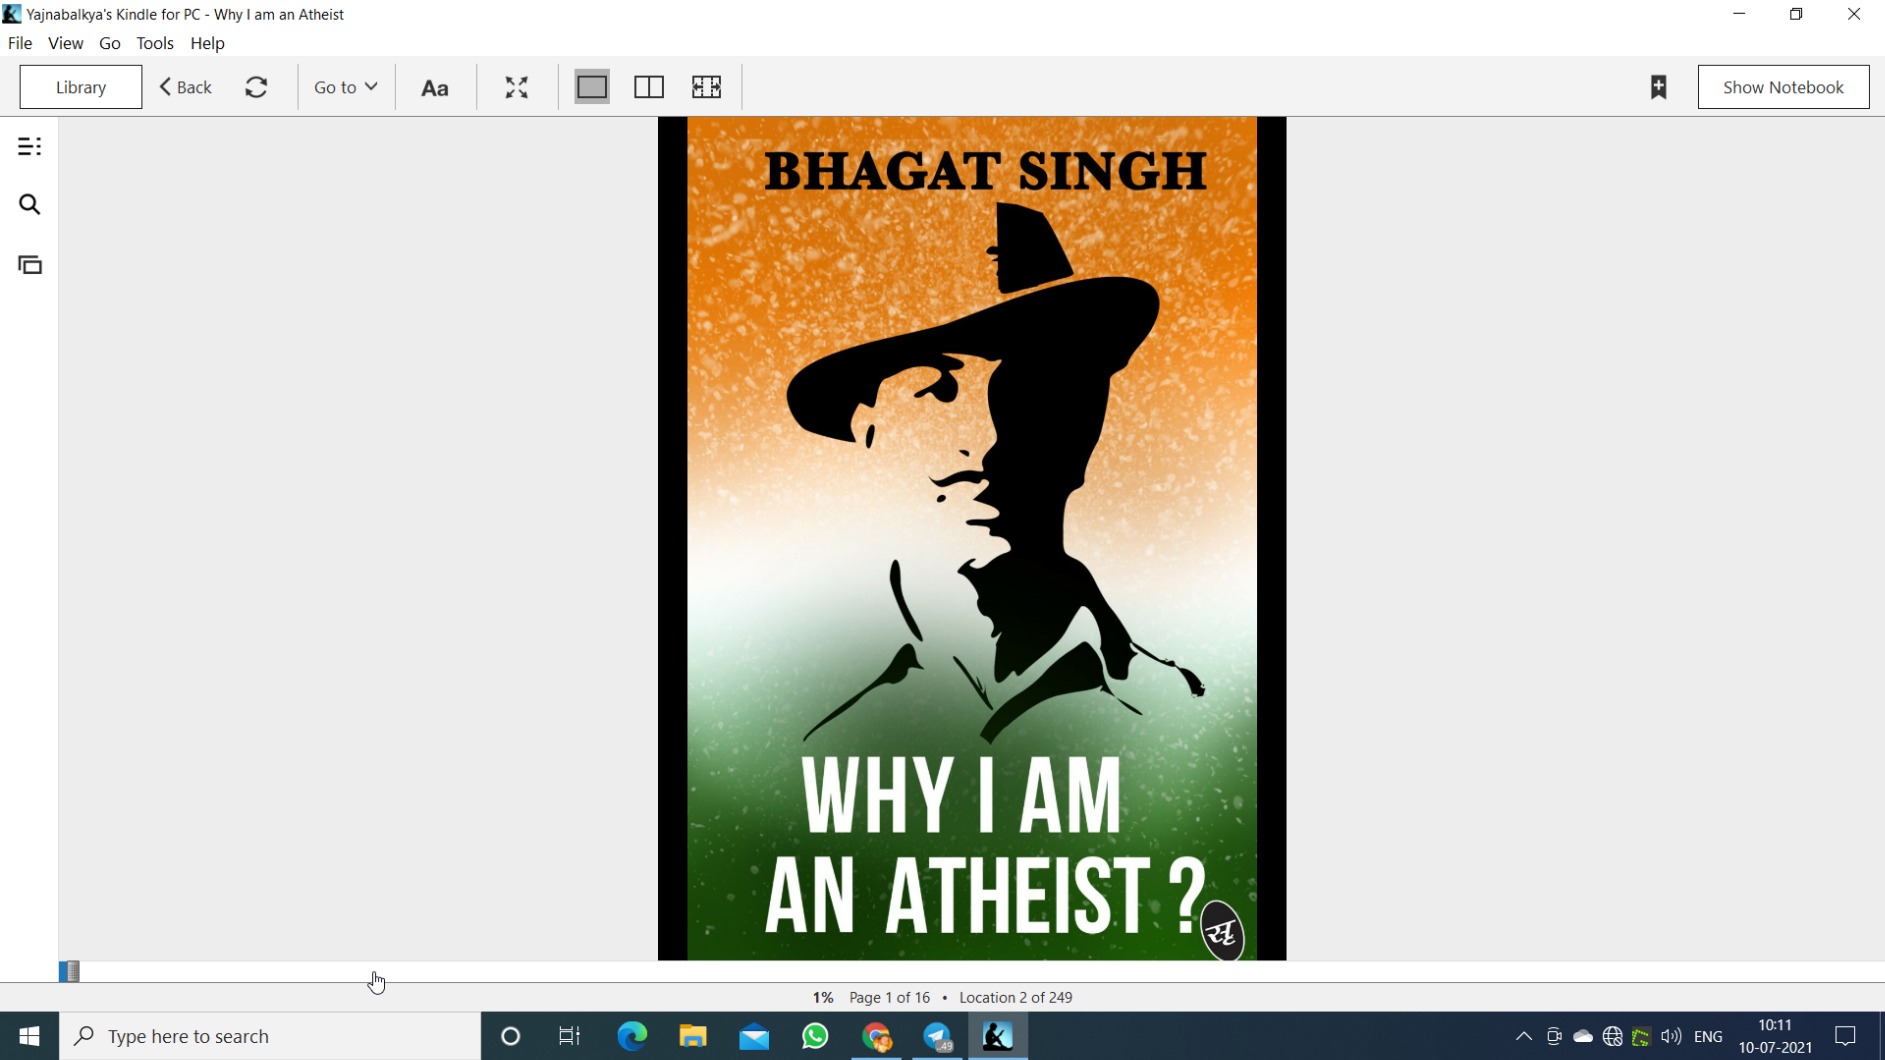1885x1060 pixels.
Task: Enable single column reading view
Action: [592, 87]
